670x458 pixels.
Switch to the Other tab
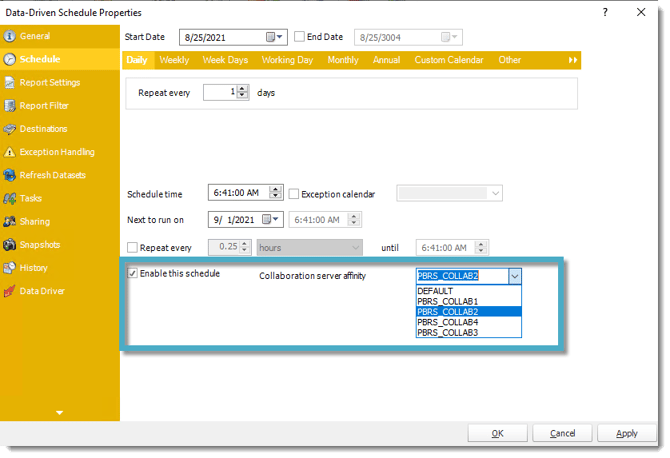click(x=509, y=60)
